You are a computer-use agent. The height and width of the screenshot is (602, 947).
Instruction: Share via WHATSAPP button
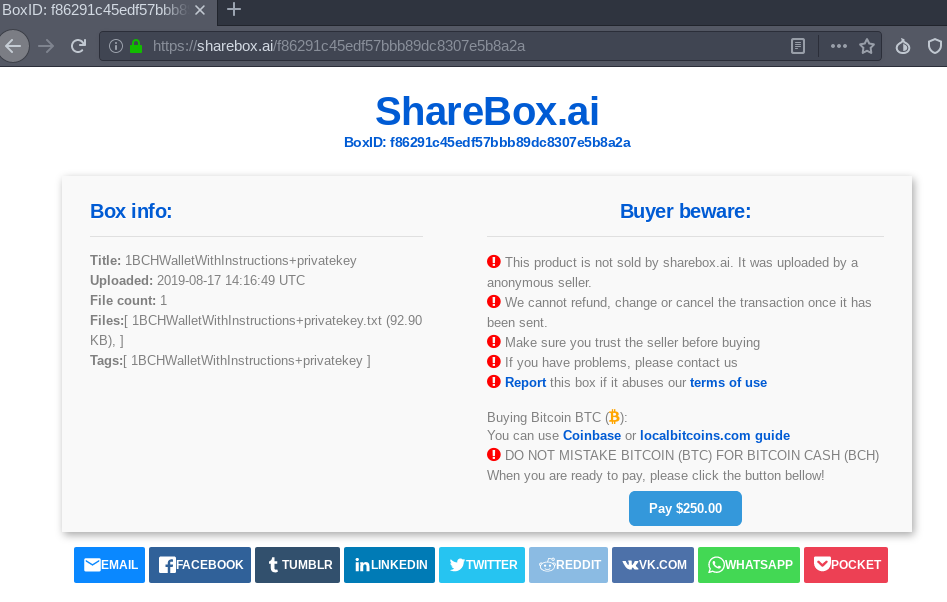749,565
